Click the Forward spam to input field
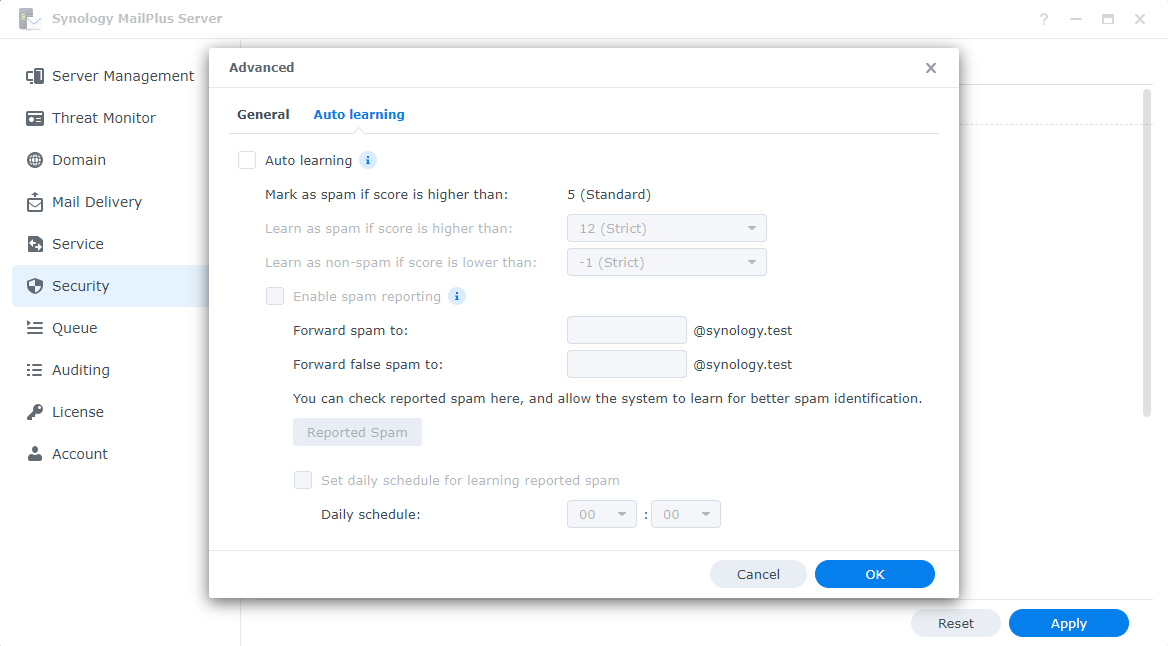 [626, 330]
